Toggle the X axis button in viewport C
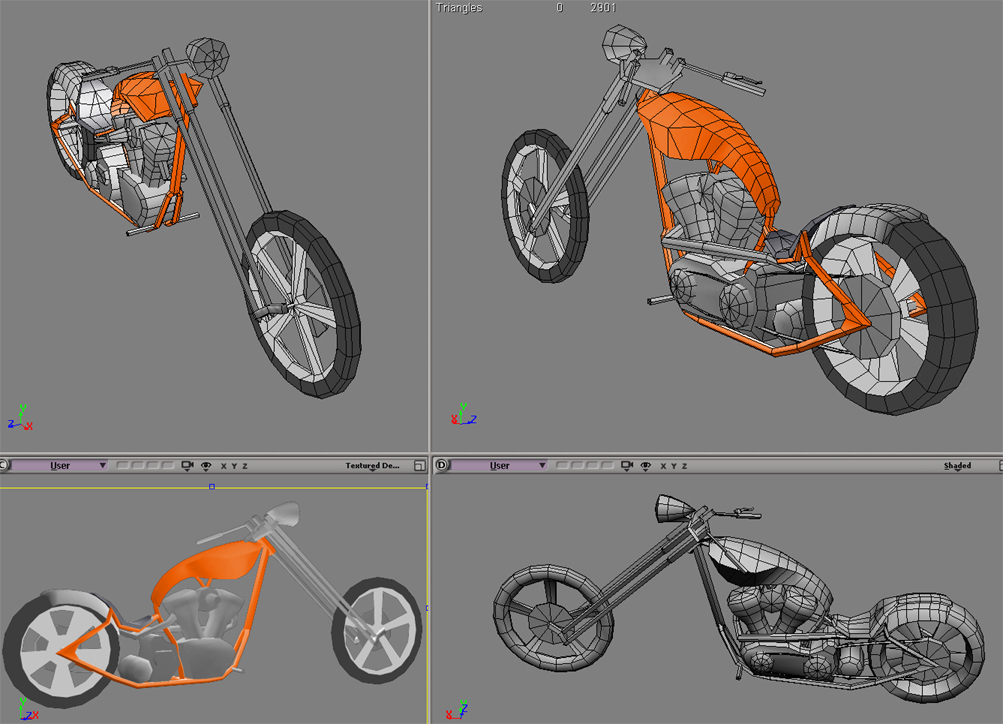The image size is (1003, 724). (x=223, y=466)
